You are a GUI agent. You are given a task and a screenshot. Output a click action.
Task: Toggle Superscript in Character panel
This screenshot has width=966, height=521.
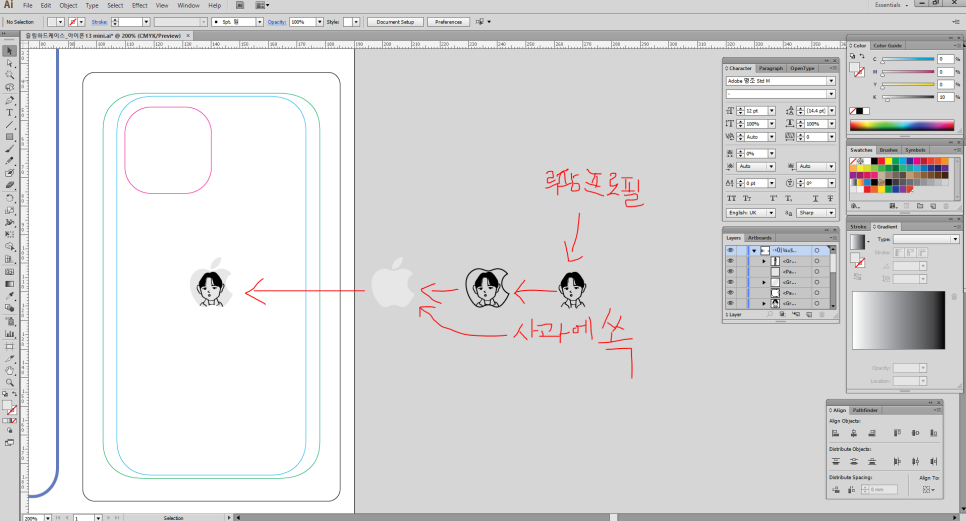coord(773,198)
